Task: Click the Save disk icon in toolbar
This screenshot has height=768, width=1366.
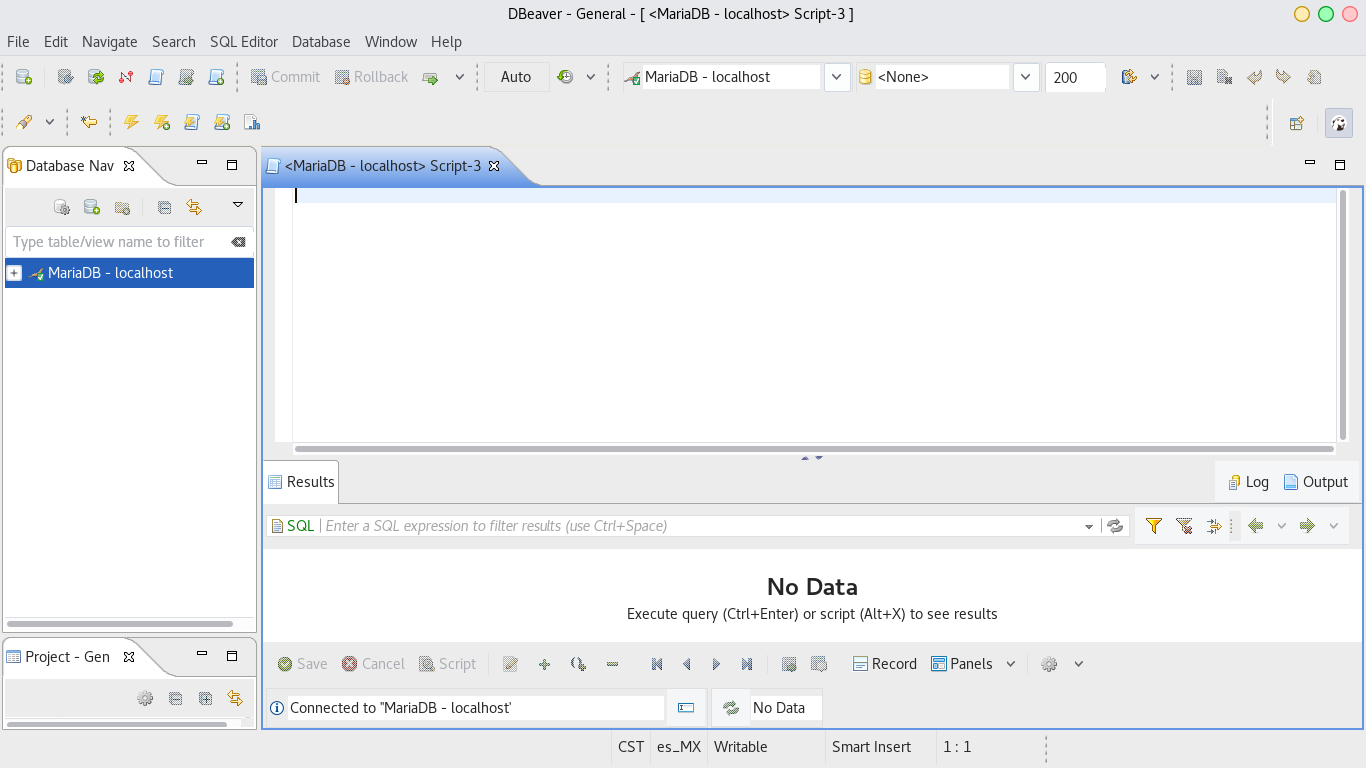Action: click(x=1194, y=77)
